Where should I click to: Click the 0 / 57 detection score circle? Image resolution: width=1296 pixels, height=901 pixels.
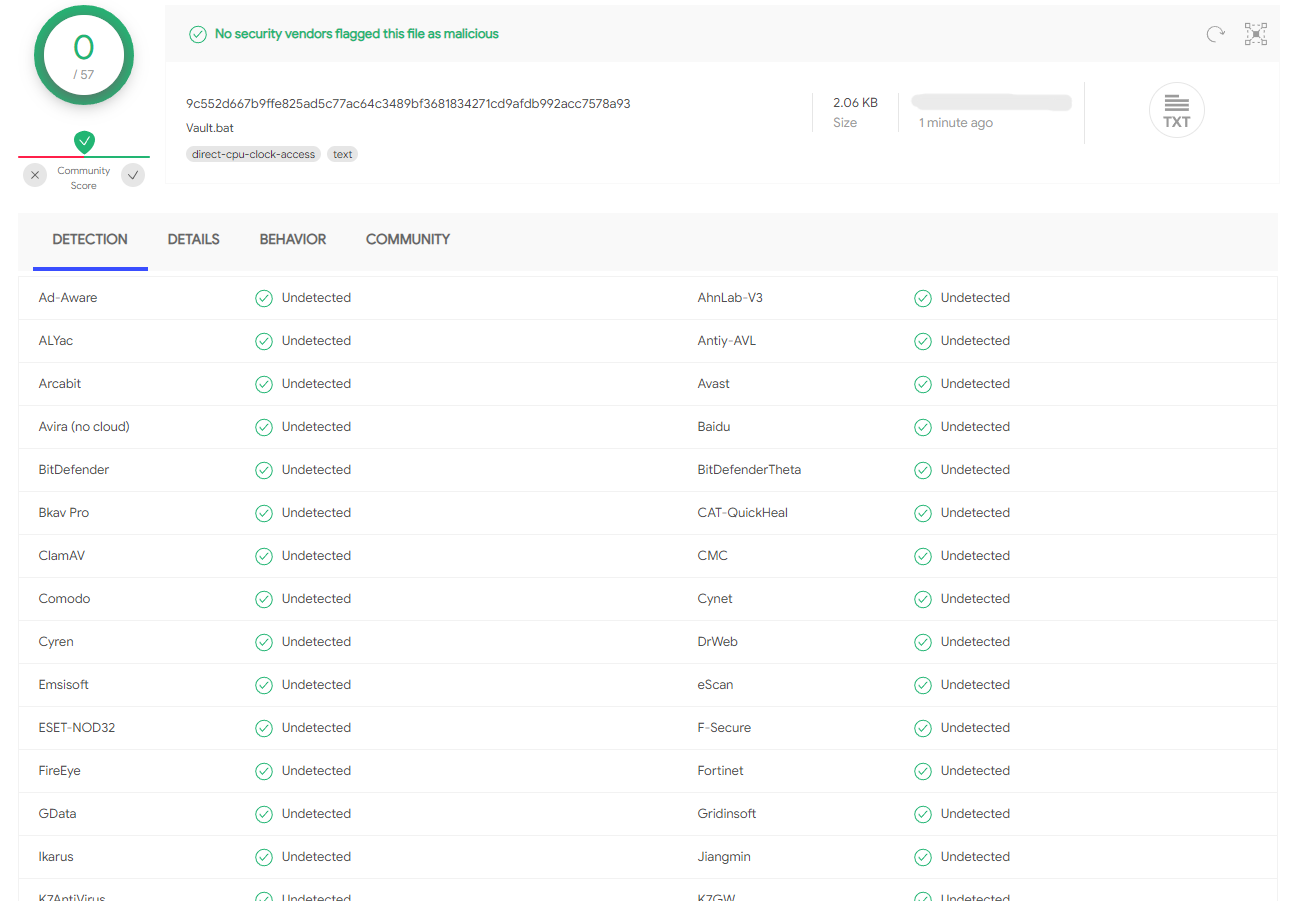pos(84,56)
